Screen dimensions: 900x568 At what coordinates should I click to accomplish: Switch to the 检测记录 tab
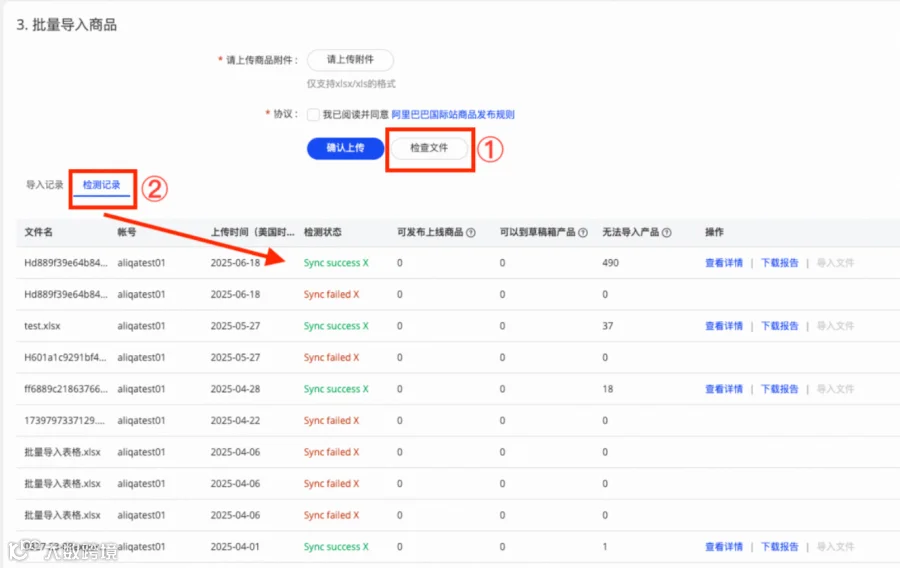(x=102, y=185)
